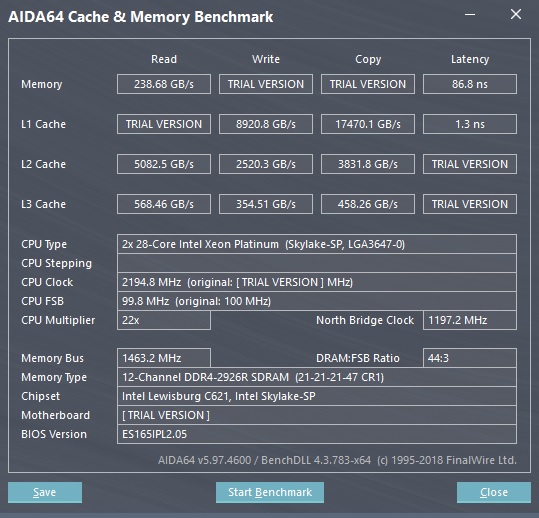Click the Memory Latency 86.8 ns field

[x=470, y=84]
